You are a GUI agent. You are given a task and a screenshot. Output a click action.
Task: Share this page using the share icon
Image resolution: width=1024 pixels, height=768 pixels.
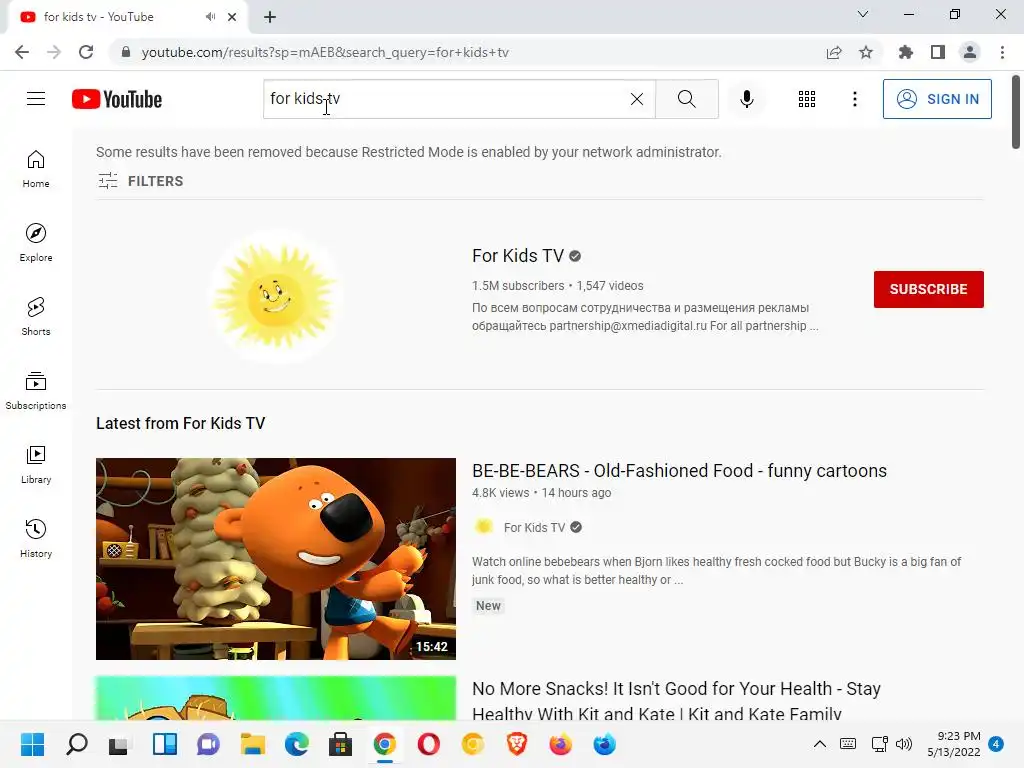834,52
